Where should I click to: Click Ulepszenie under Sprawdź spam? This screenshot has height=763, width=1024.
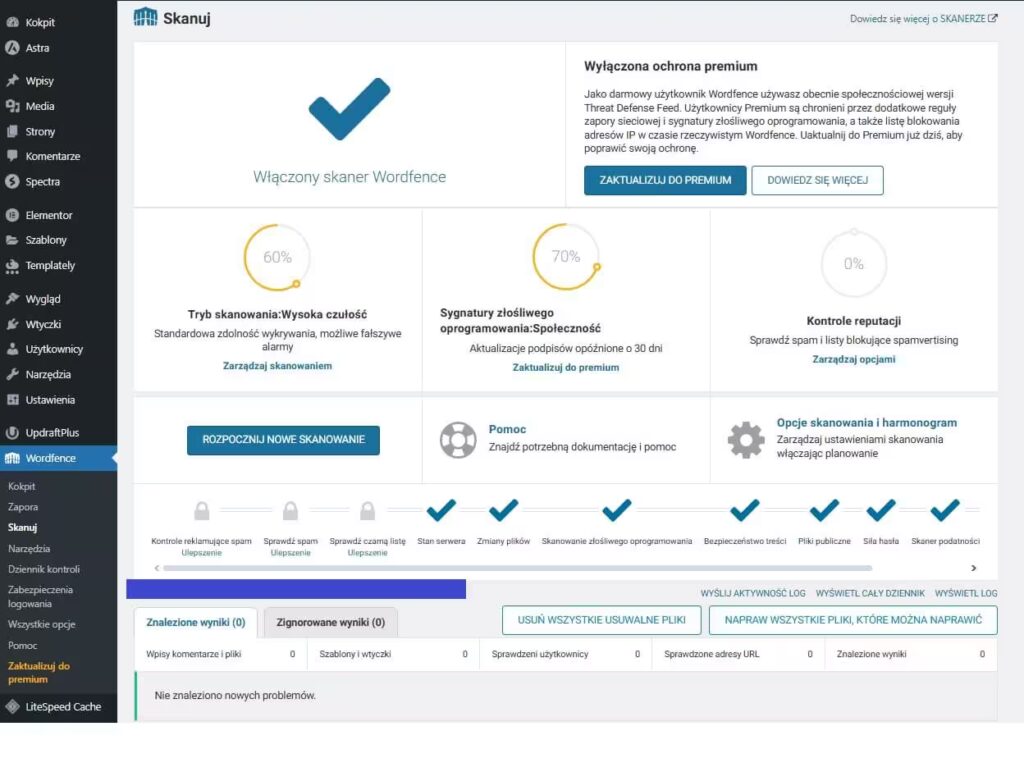point(290,553)
